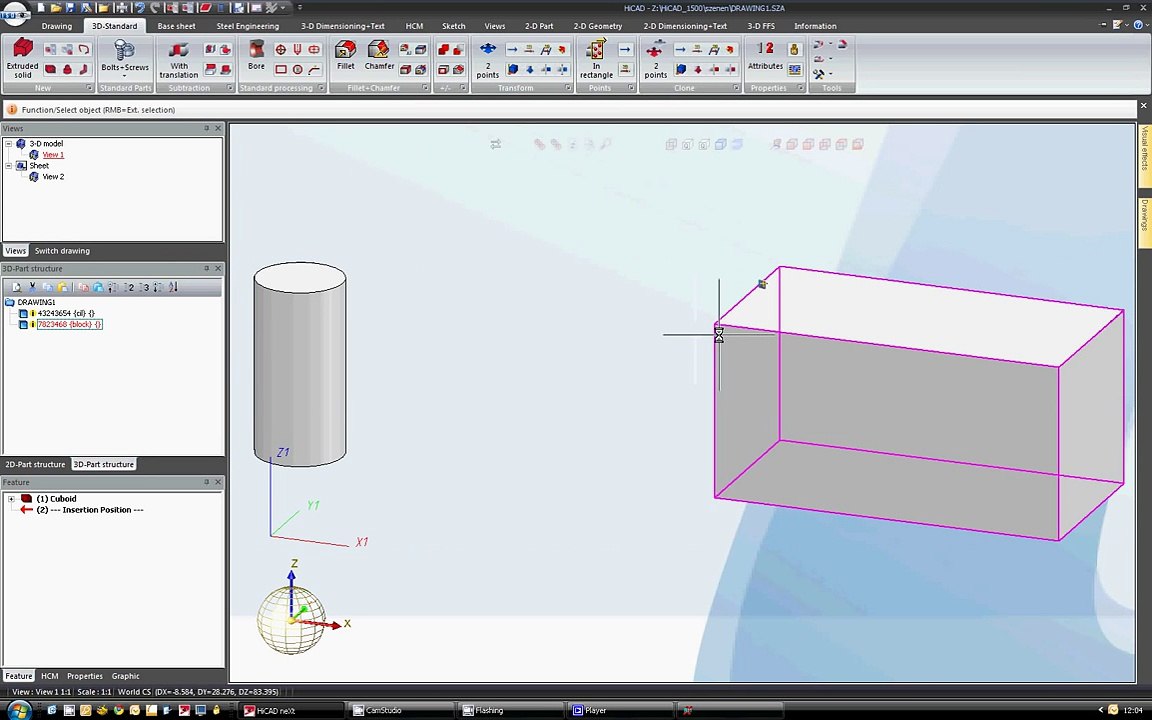
Task: Click the New part icon in 3D-Part structure toolbar
Action: coord(17,287)
